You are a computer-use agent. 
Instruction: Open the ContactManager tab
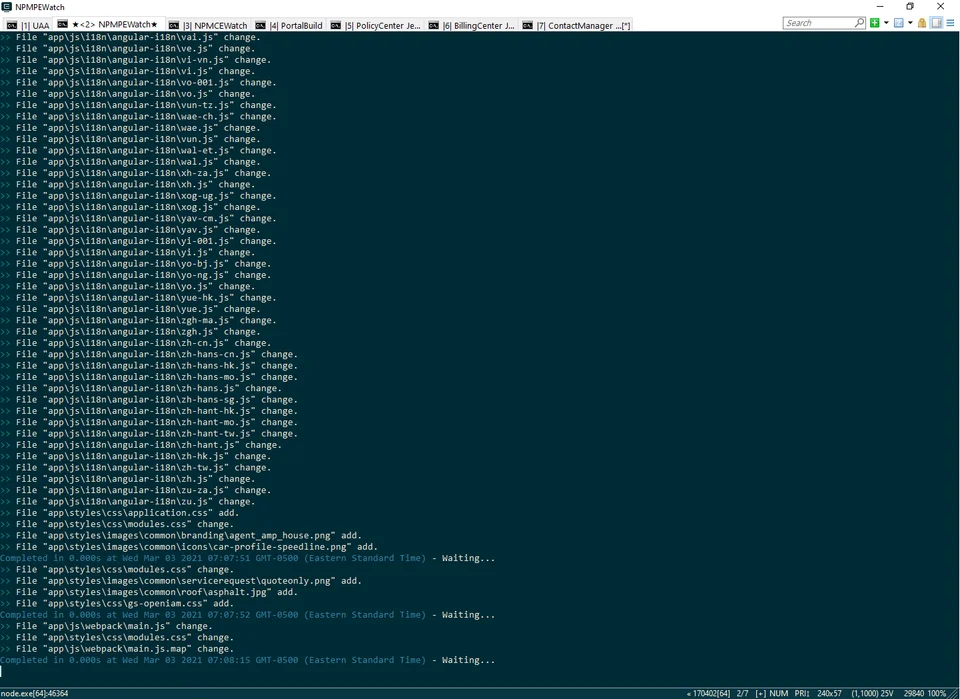576,25
